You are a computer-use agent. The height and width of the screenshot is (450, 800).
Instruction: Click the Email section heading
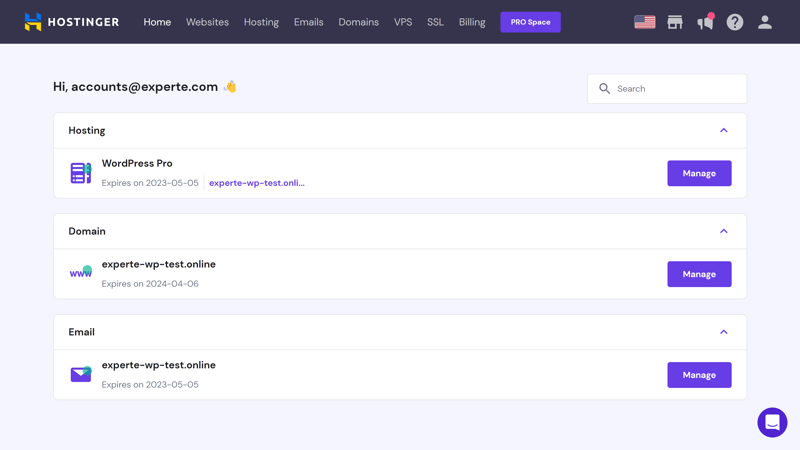point(82,332)
